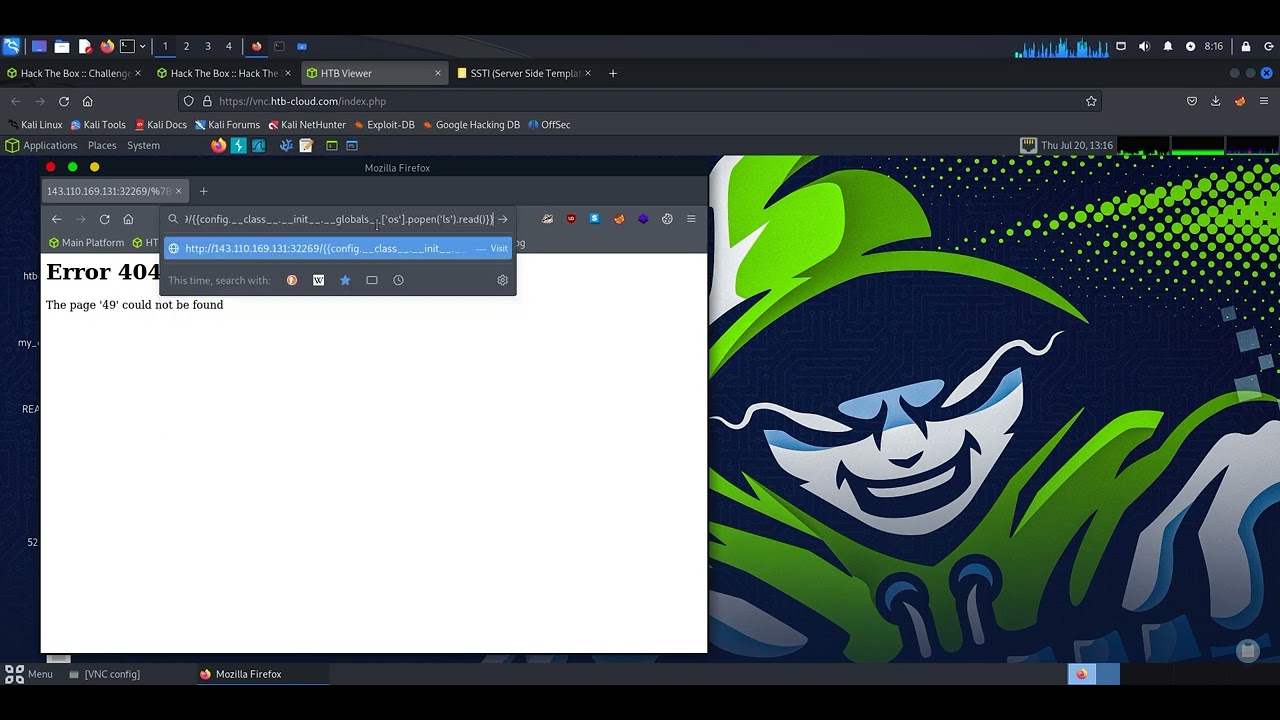Go to outer browser home page
The width and height of the screenshot is (1280, 720).
coord(88,101)
